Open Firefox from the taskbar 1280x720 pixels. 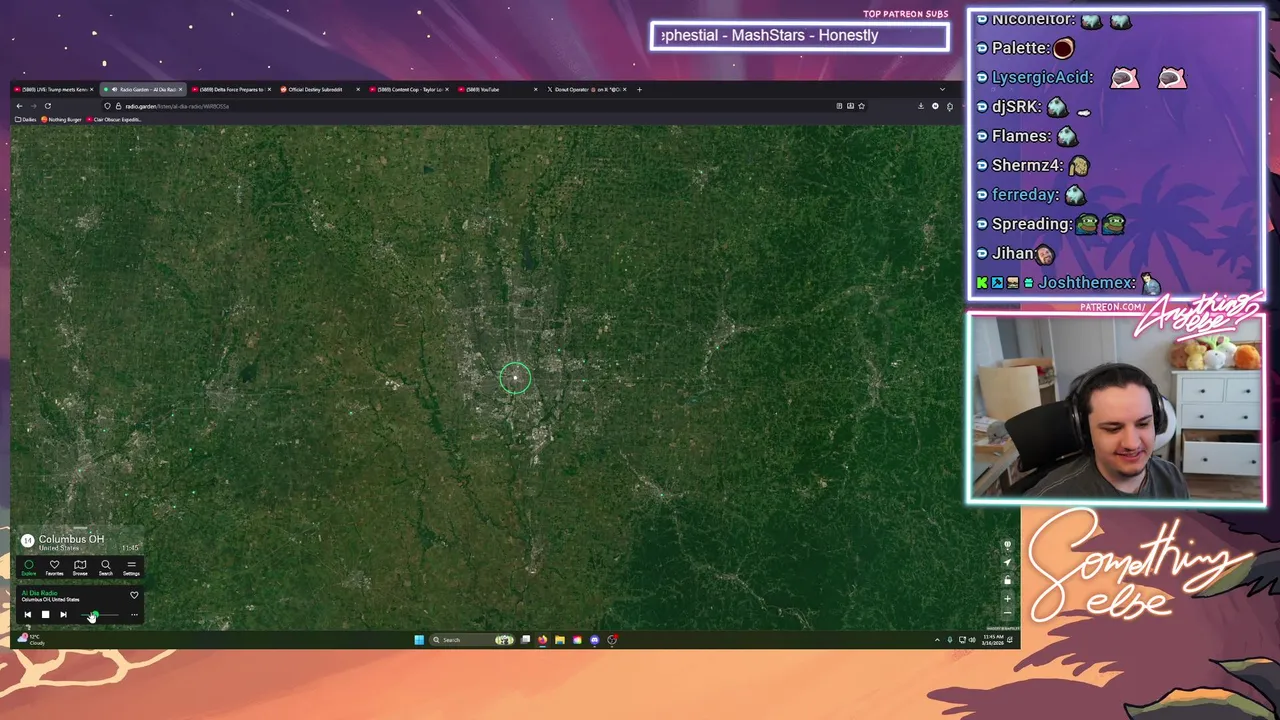pyautogui.click(x=542, y=640)
